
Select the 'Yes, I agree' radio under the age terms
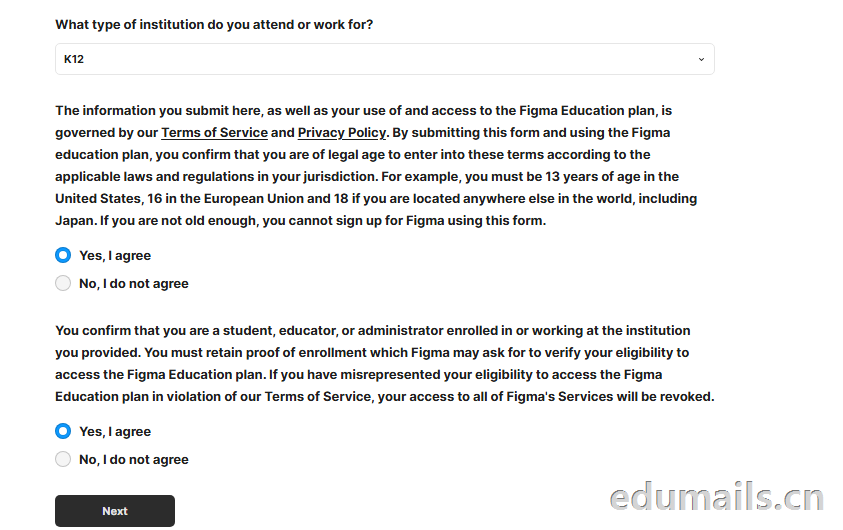pos(63,255)
